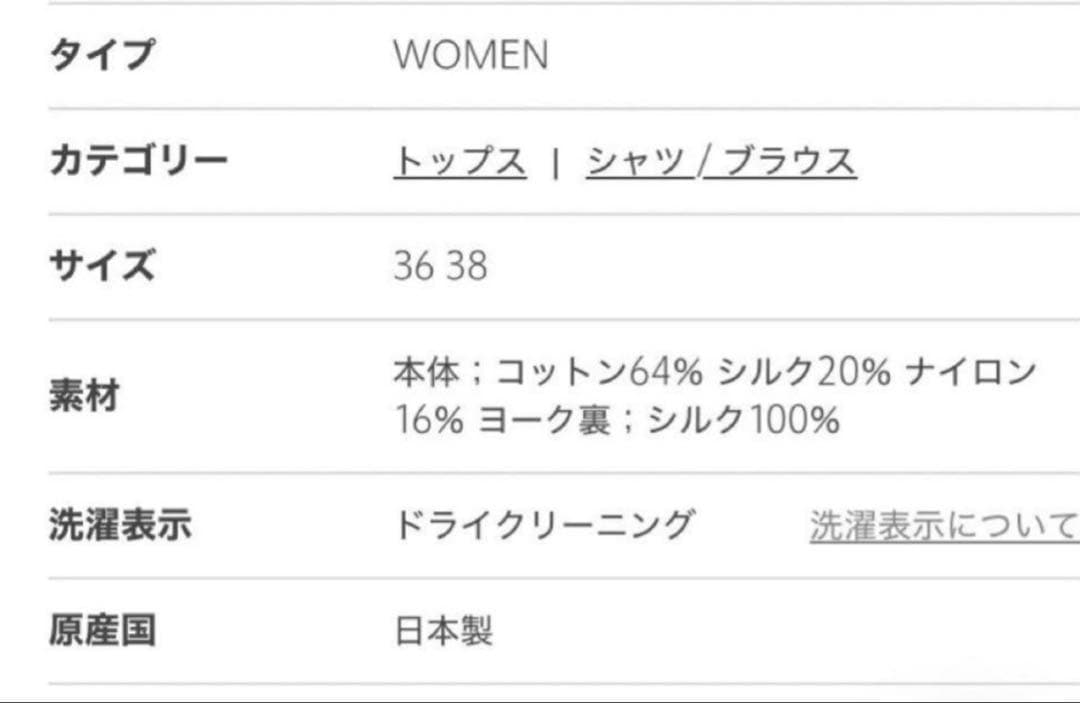Select the WOMEN type value
1080x703 pixels.
pyautogui.click(x=471, y=55)
